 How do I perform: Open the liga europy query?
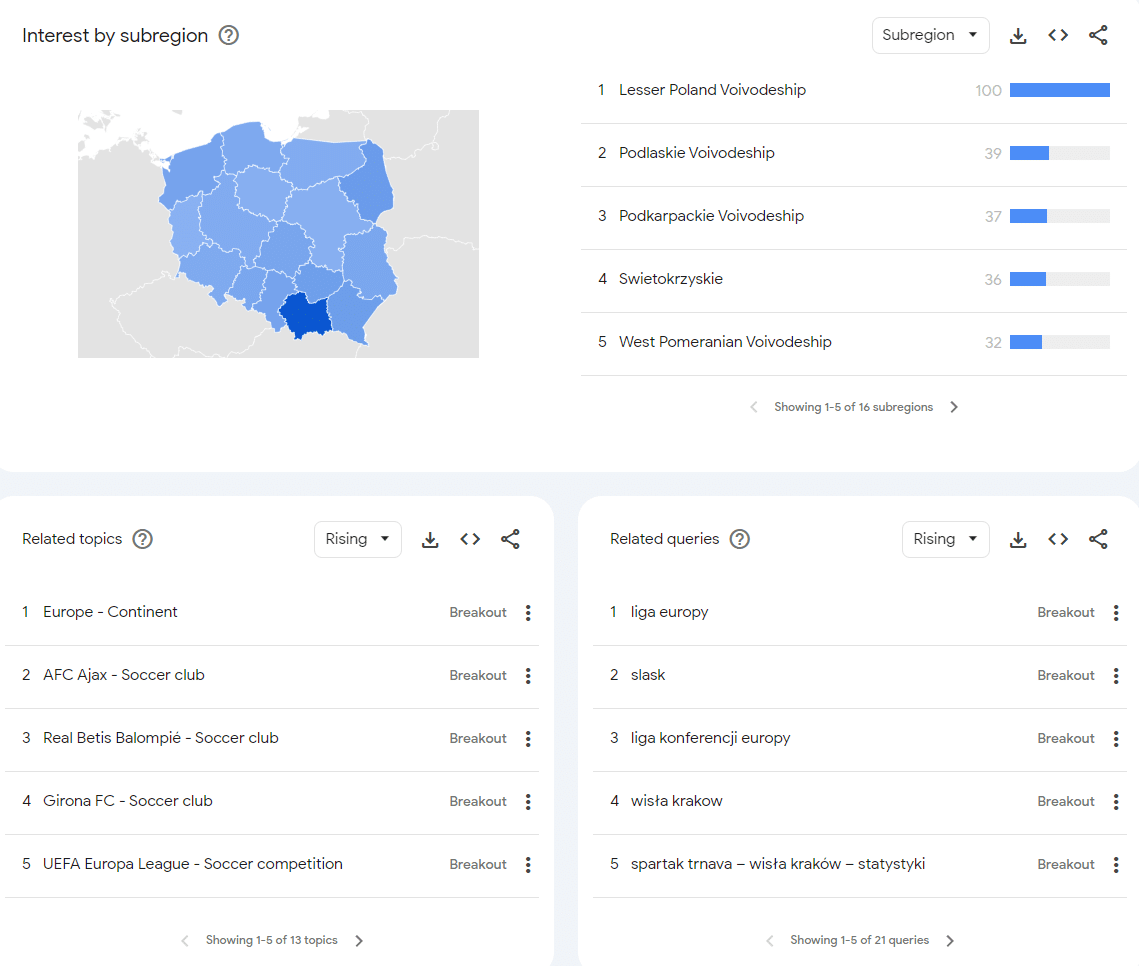coord(669,612)
